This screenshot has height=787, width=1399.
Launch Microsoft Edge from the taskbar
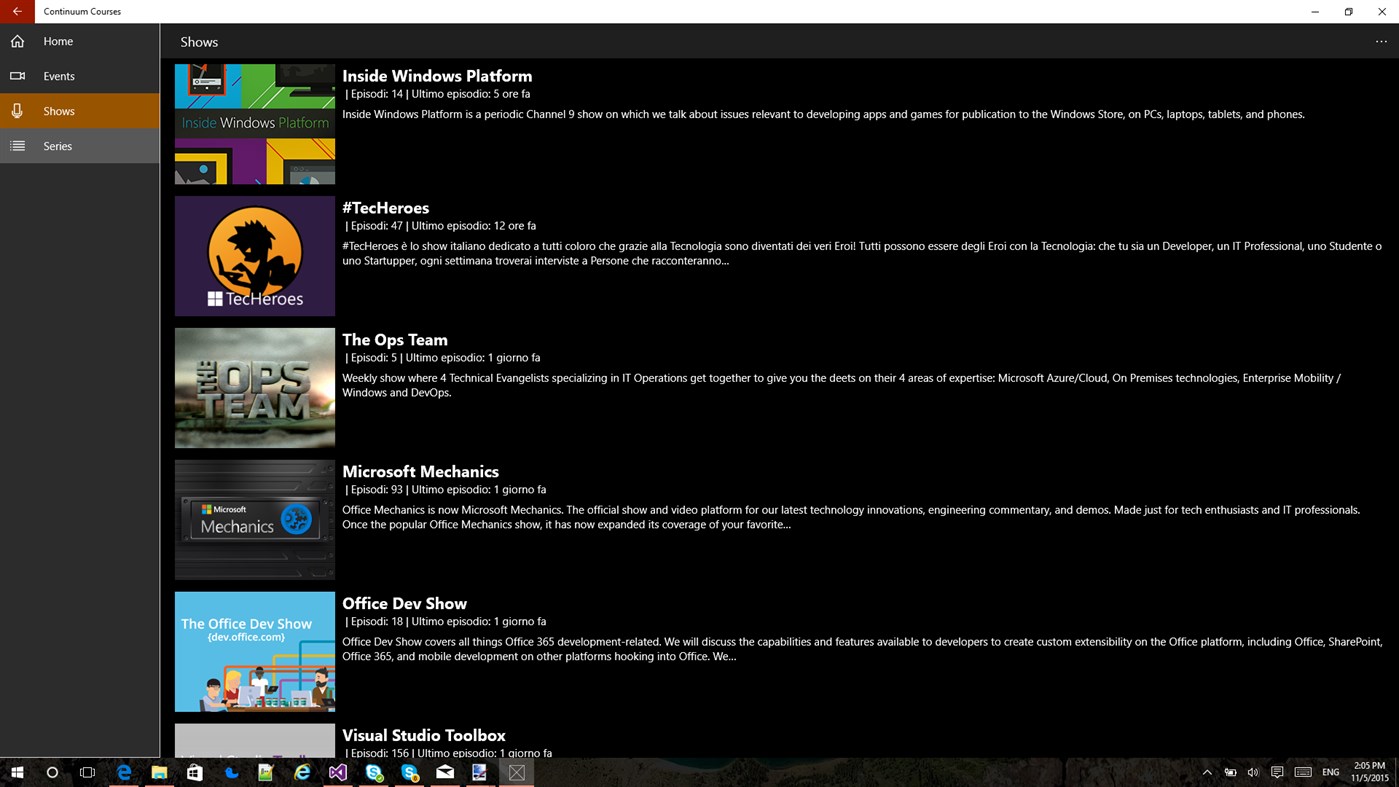click(x=124, y=772)
